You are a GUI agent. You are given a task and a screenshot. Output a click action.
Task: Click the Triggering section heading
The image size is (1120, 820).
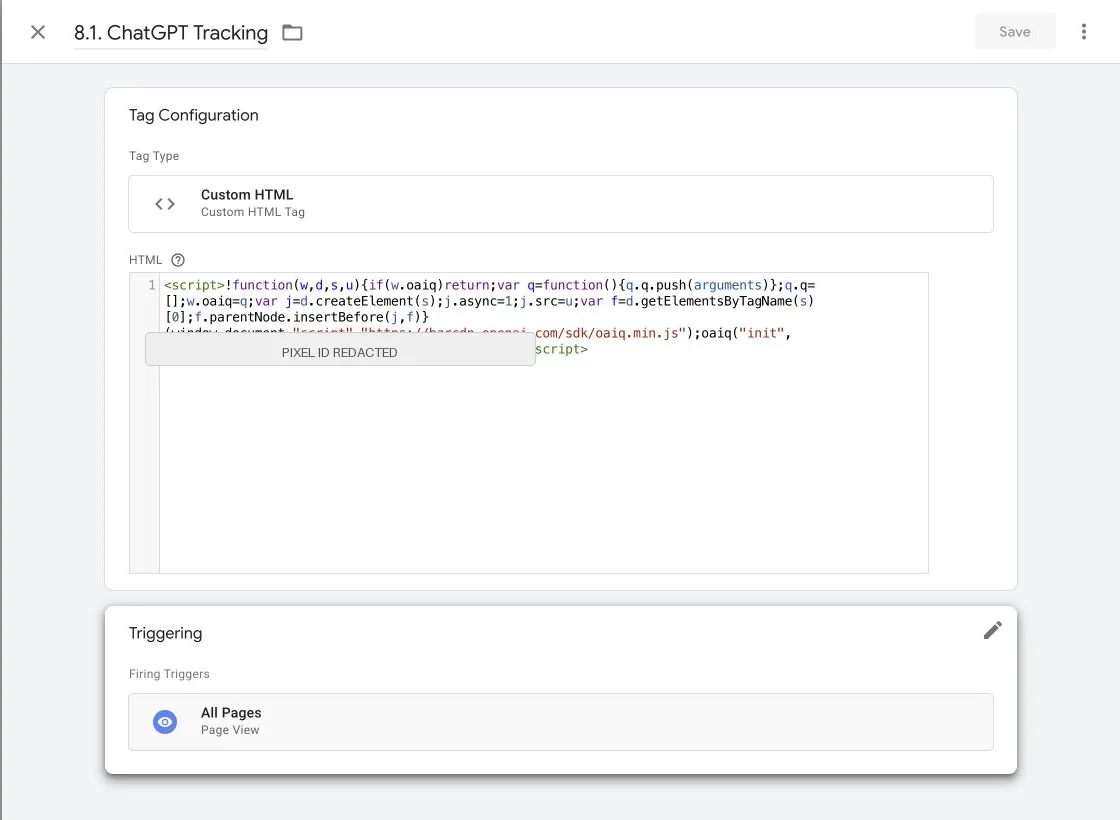click(166, 634)
